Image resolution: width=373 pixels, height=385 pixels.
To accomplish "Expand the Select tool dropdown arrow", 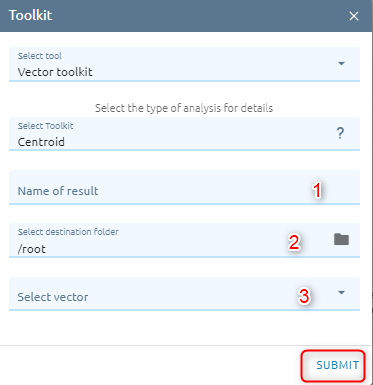I will (x=341, y=63).
